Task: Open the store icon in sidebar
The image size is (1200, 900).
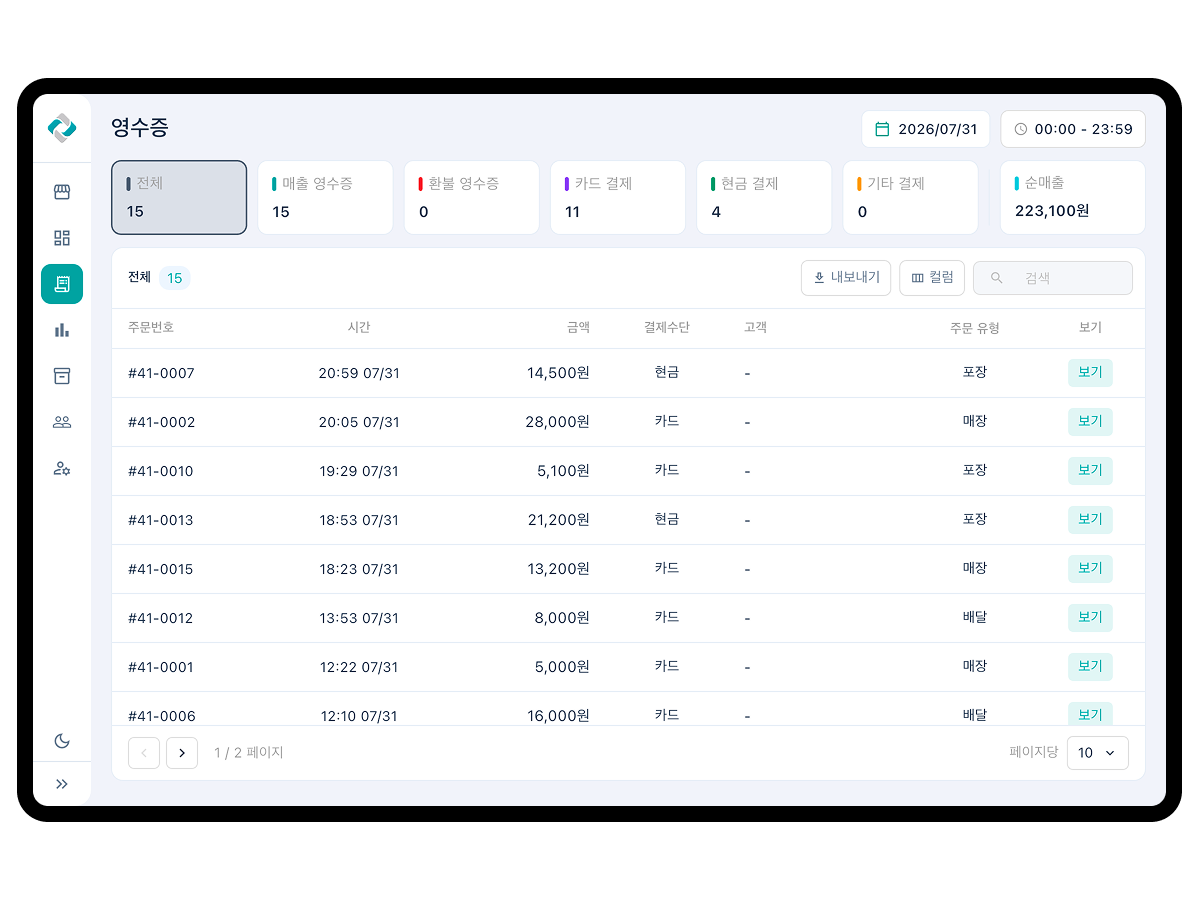Action: [62, 192]
